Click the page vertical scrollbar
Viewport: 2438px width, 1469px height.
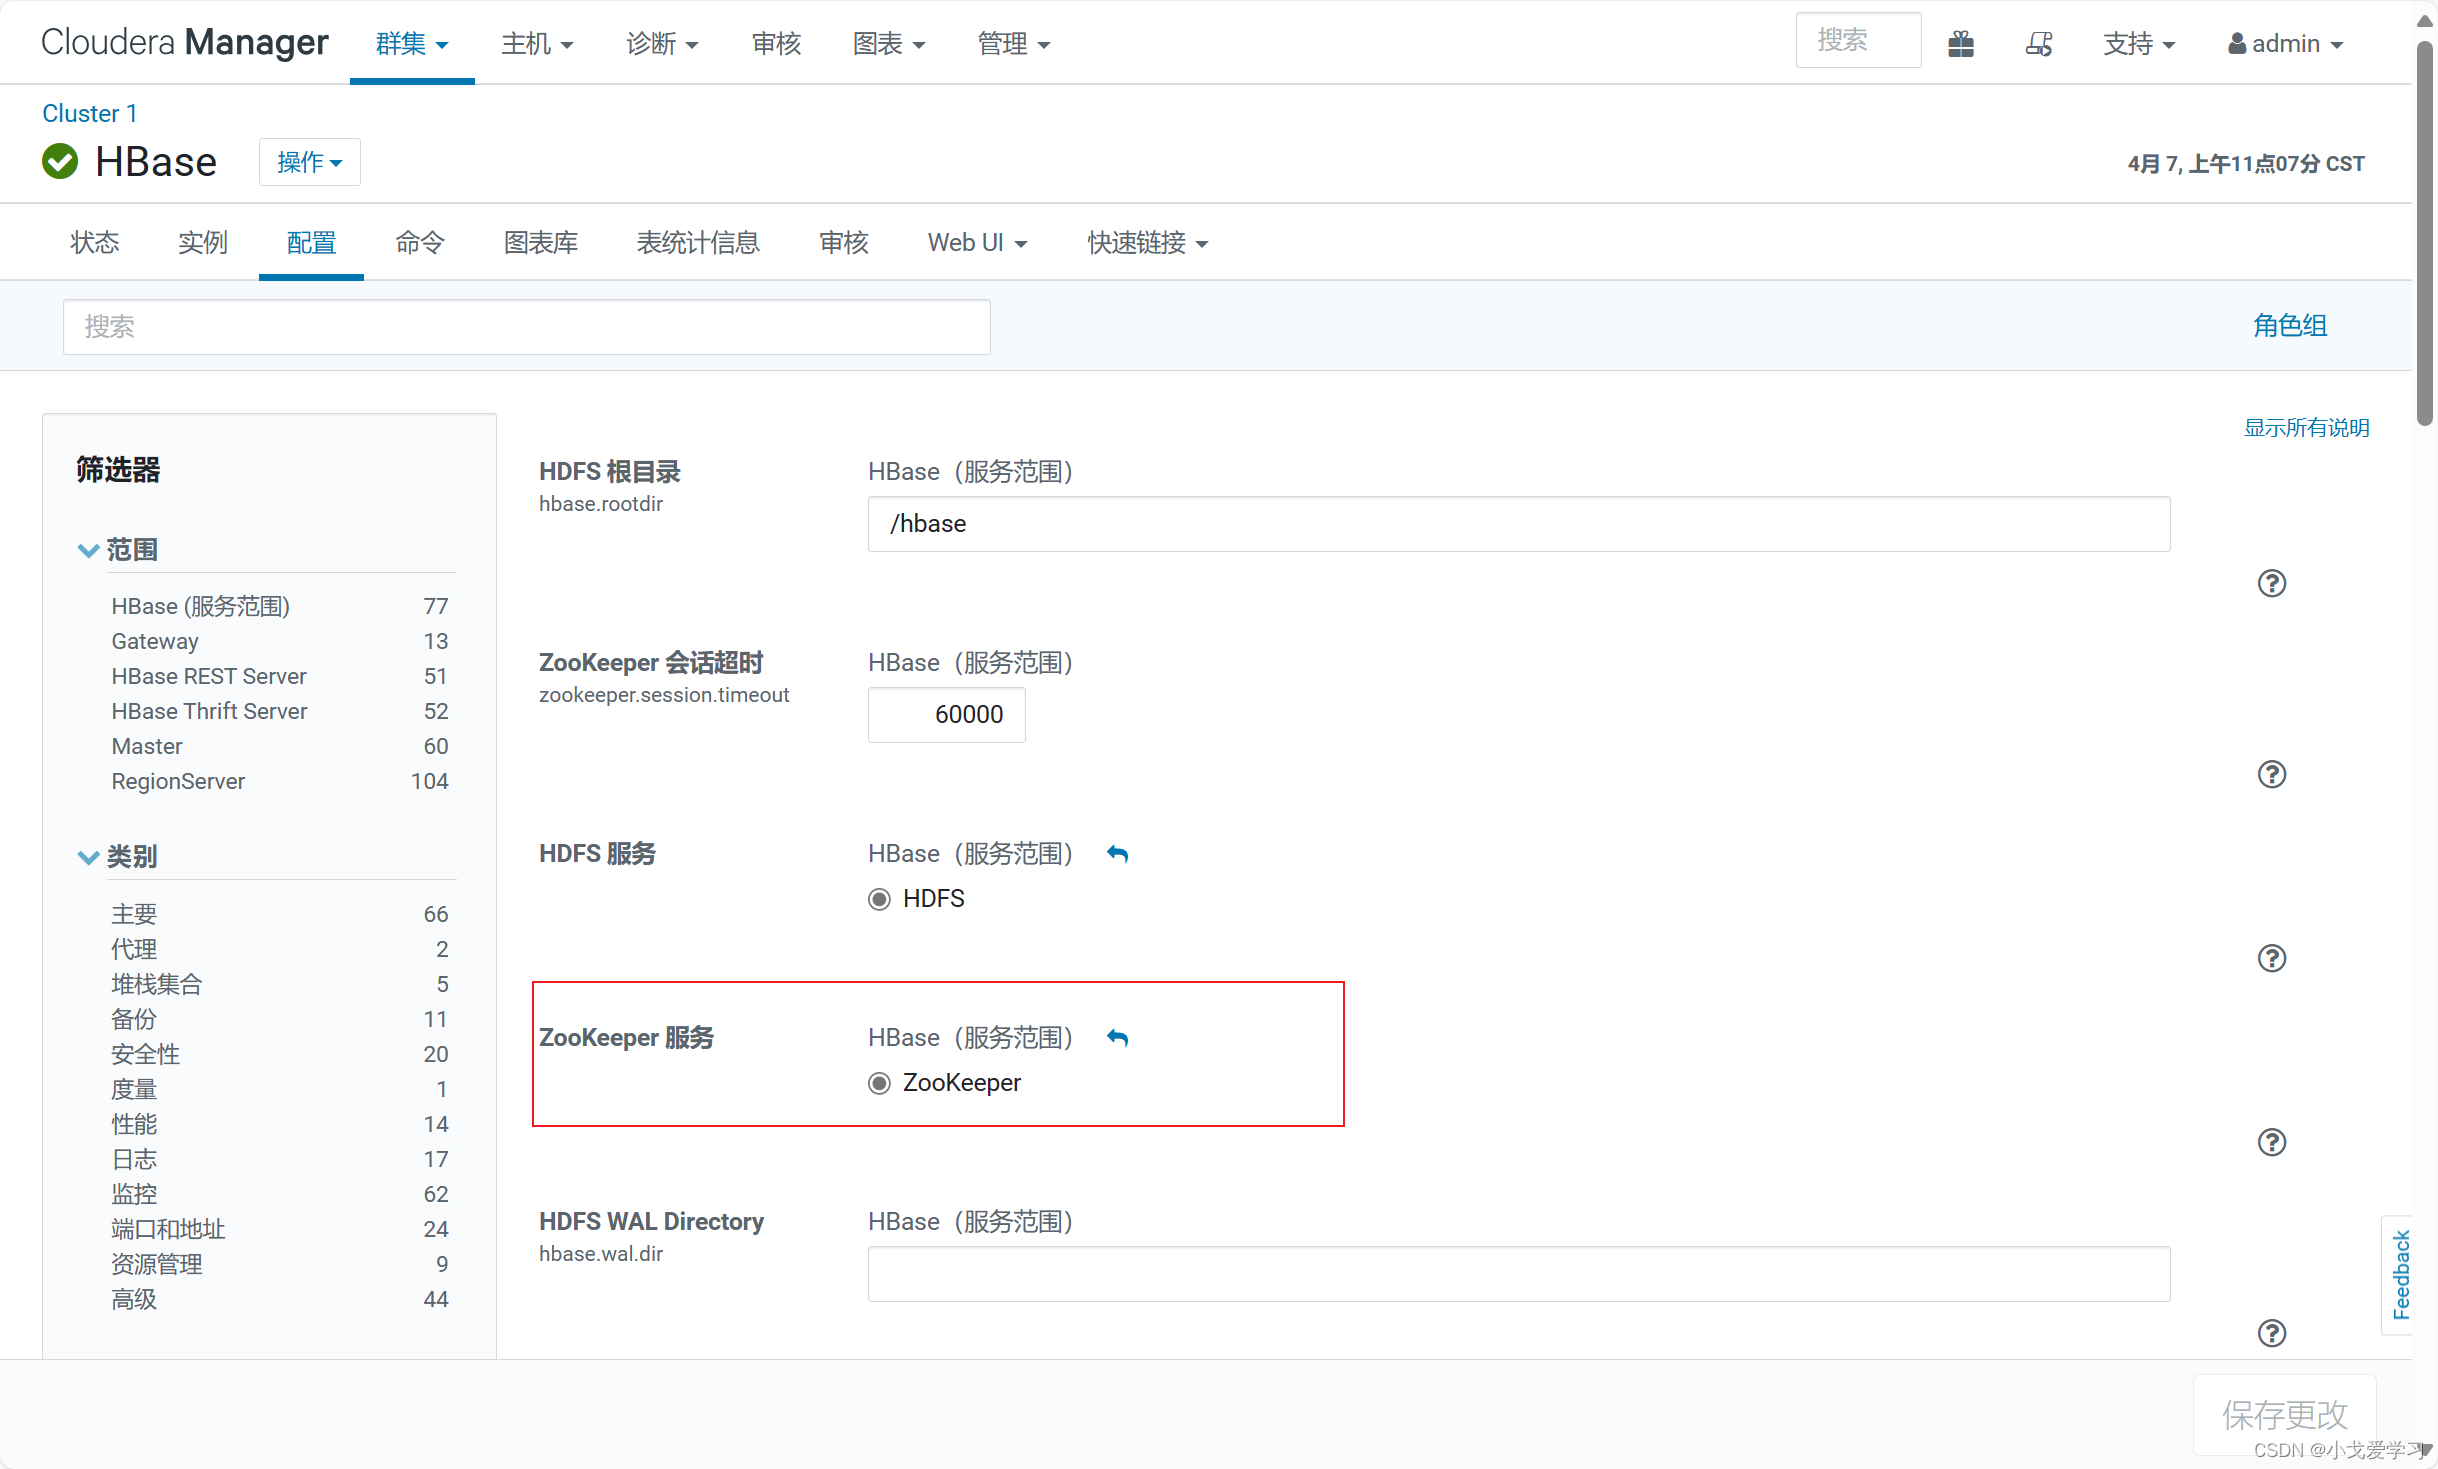(x=2425, y=234)
